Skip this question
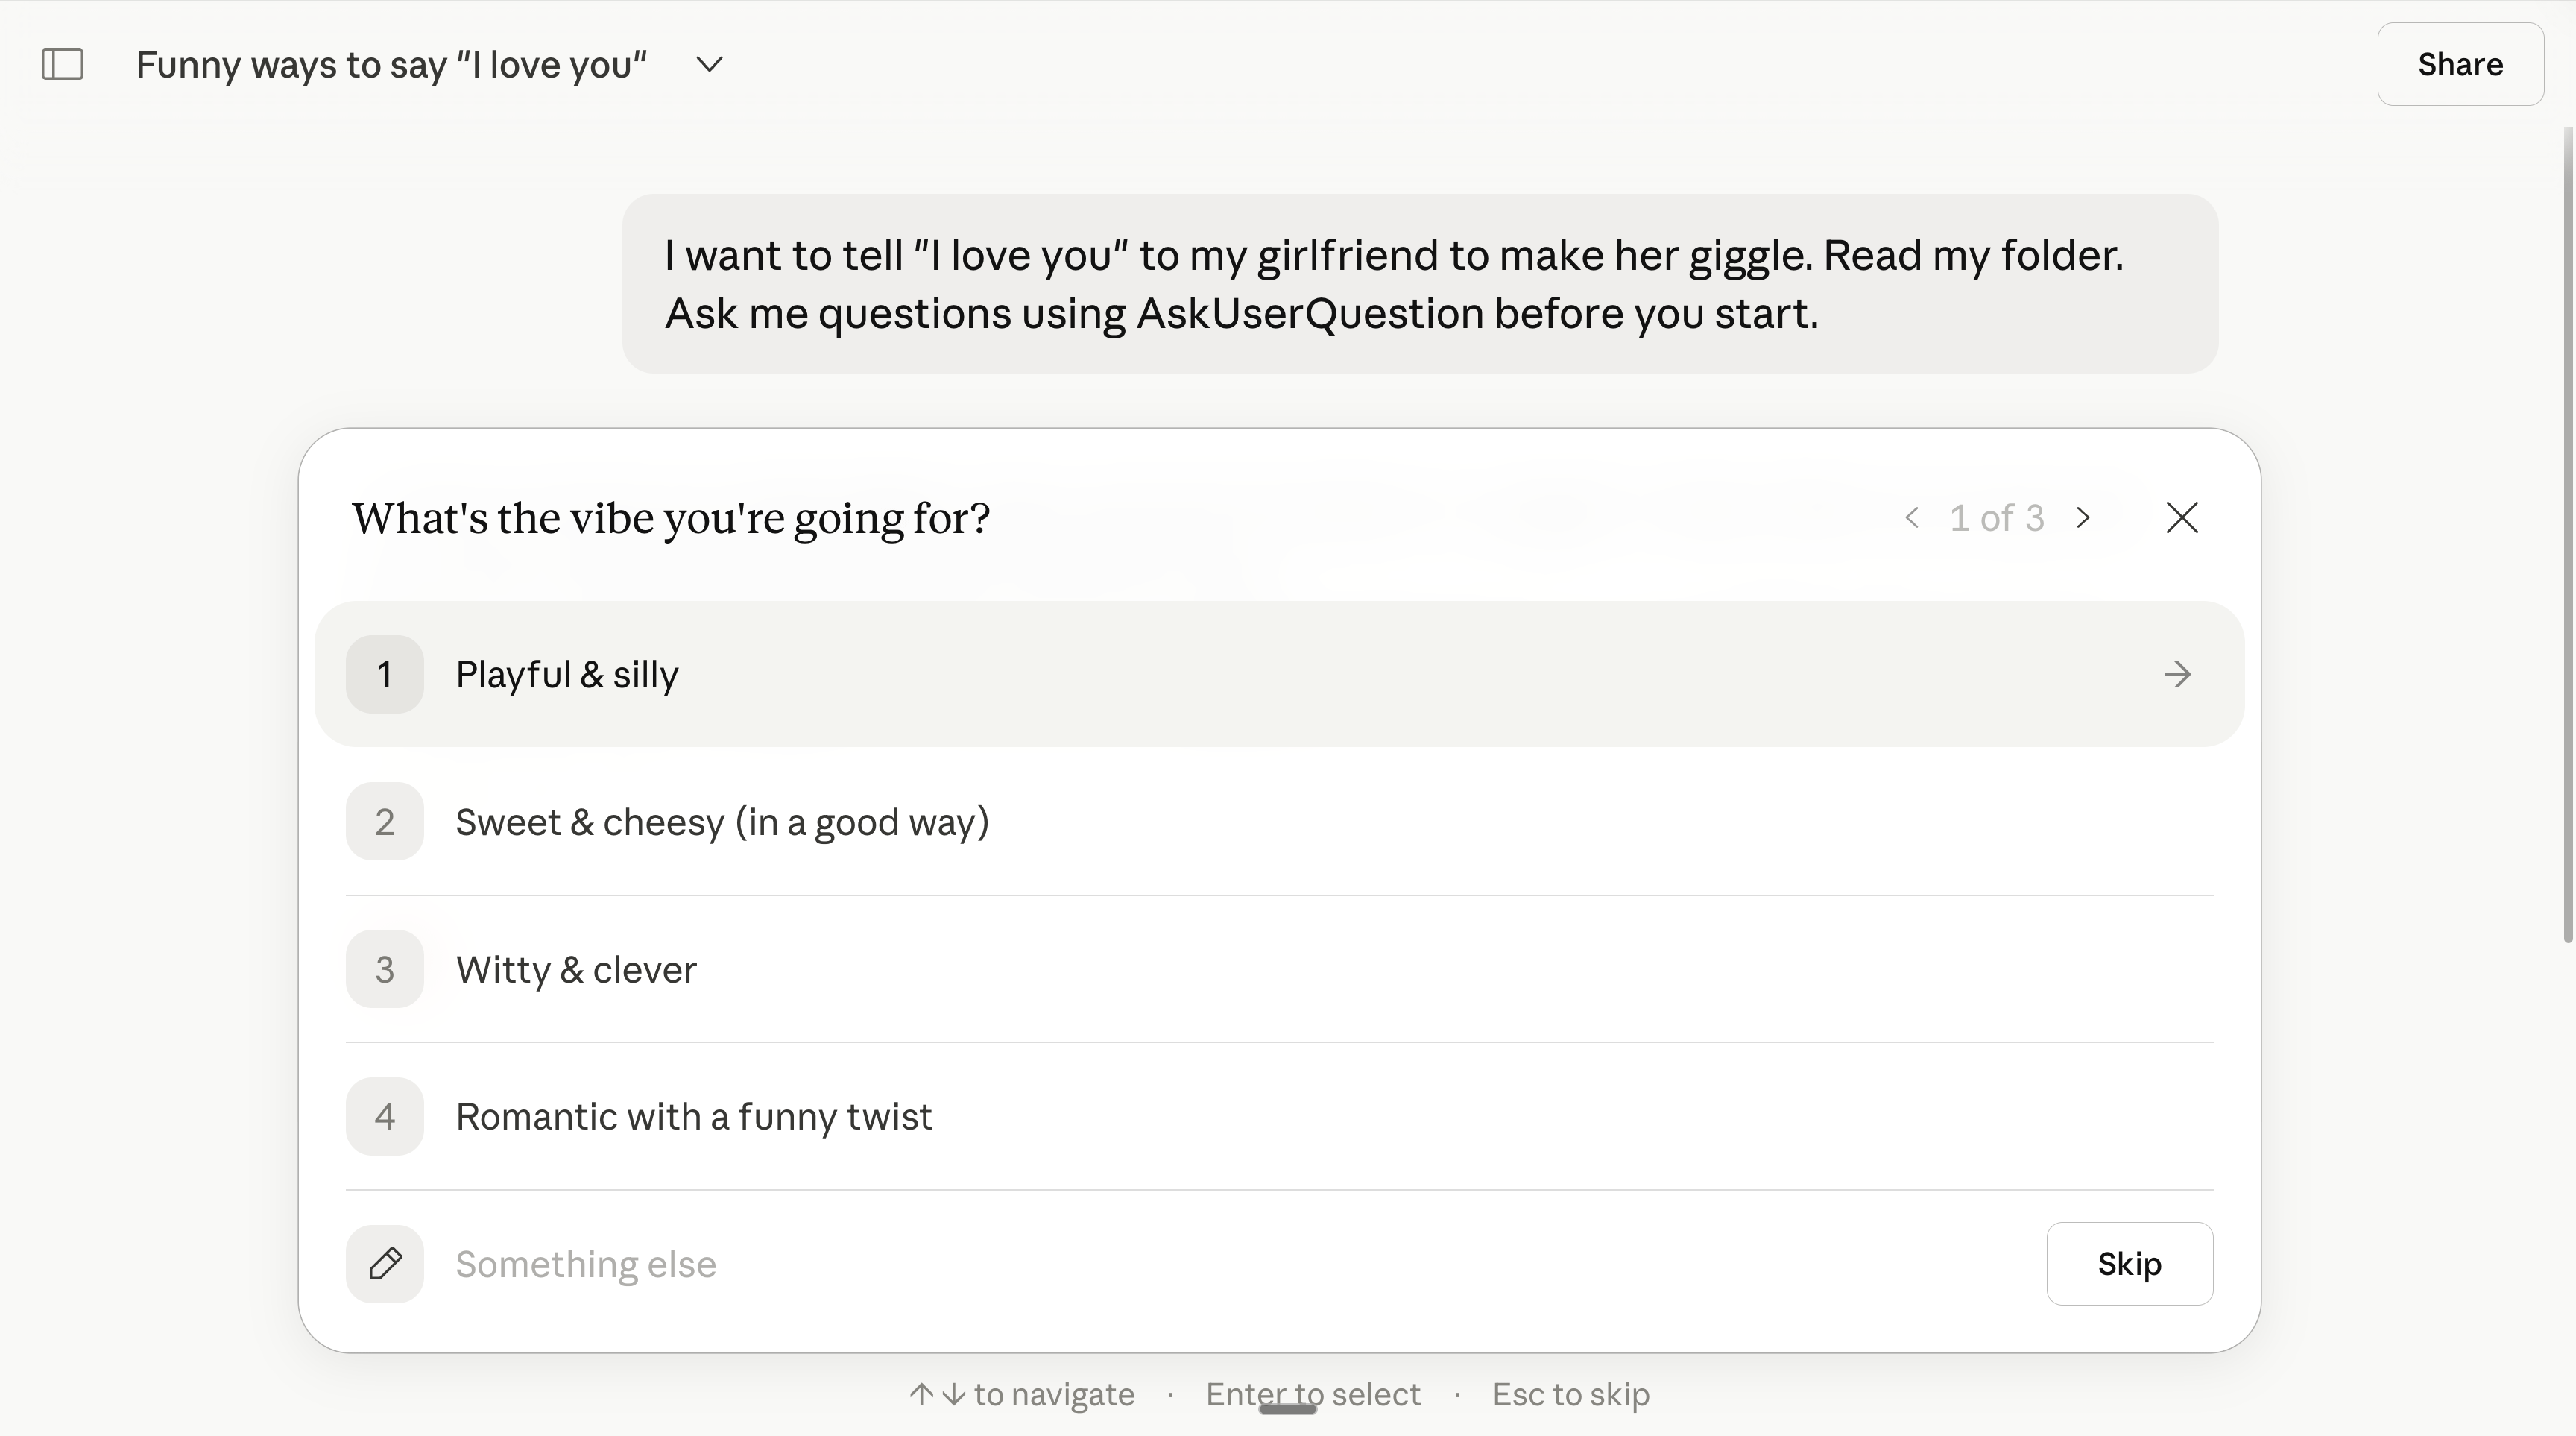 pyautogui.click(x=2130, y=1264)
